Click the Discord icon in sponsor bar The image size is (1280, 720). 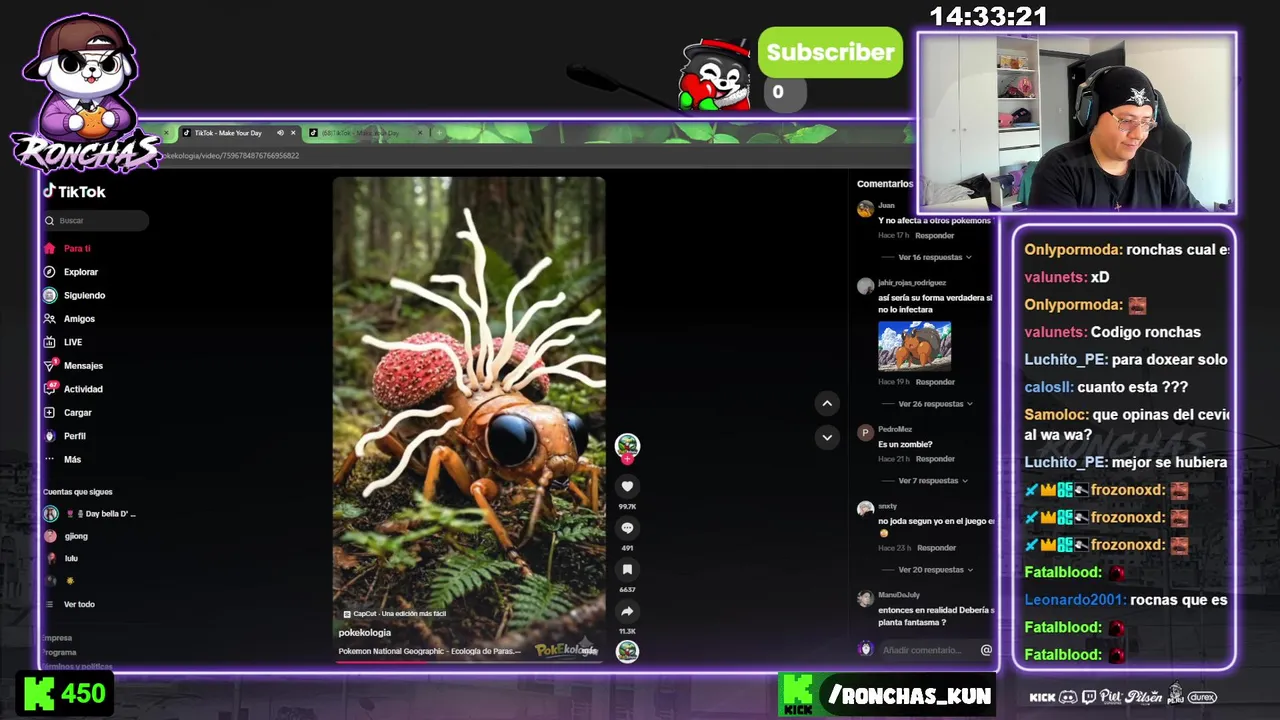click(x=1068, y=697)
